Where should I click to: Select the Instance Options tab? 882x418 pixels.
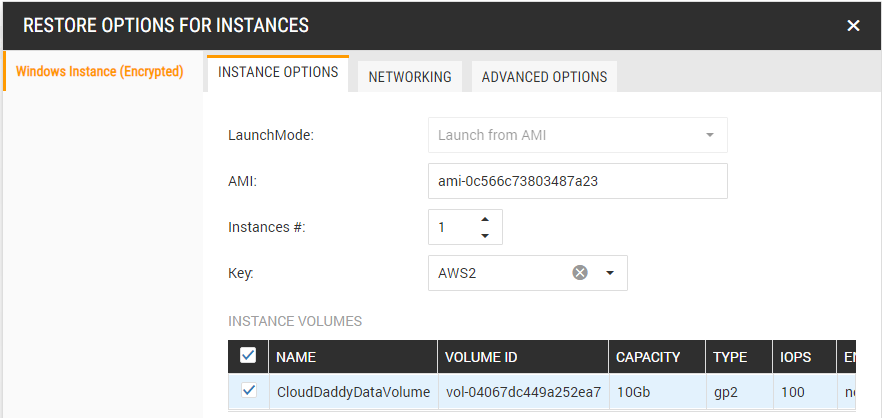pos(278,73)
